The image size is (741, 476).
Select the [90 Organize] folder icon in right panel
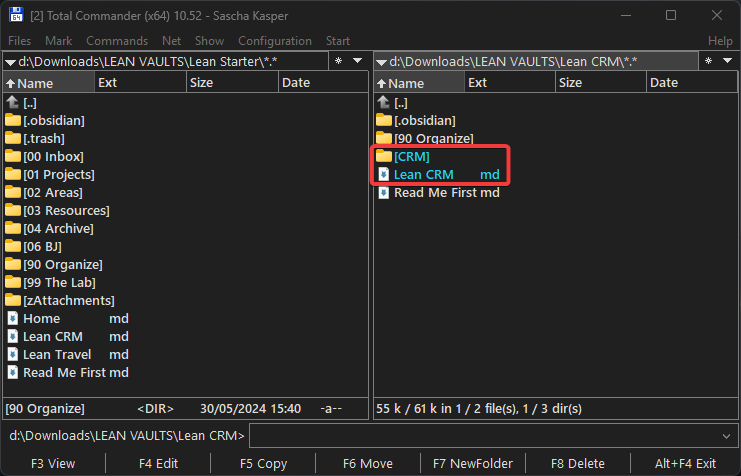tap(384, 138)
